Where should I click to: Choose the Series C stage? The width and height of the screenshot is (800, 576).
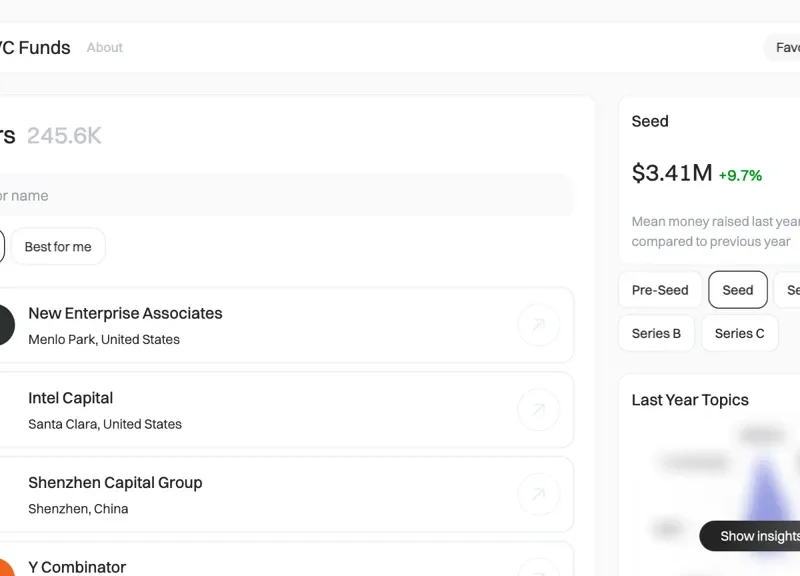pyautogui.click(x=739, y=333)
